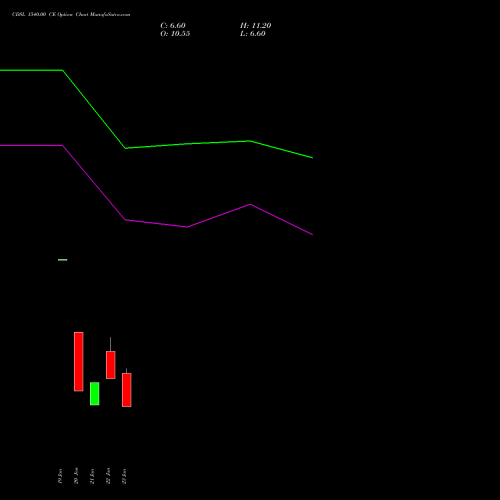The width and height of the screenshot is (500, 500).
Task: Click the '23 Jan' axis date label
Action: point(124,476)
